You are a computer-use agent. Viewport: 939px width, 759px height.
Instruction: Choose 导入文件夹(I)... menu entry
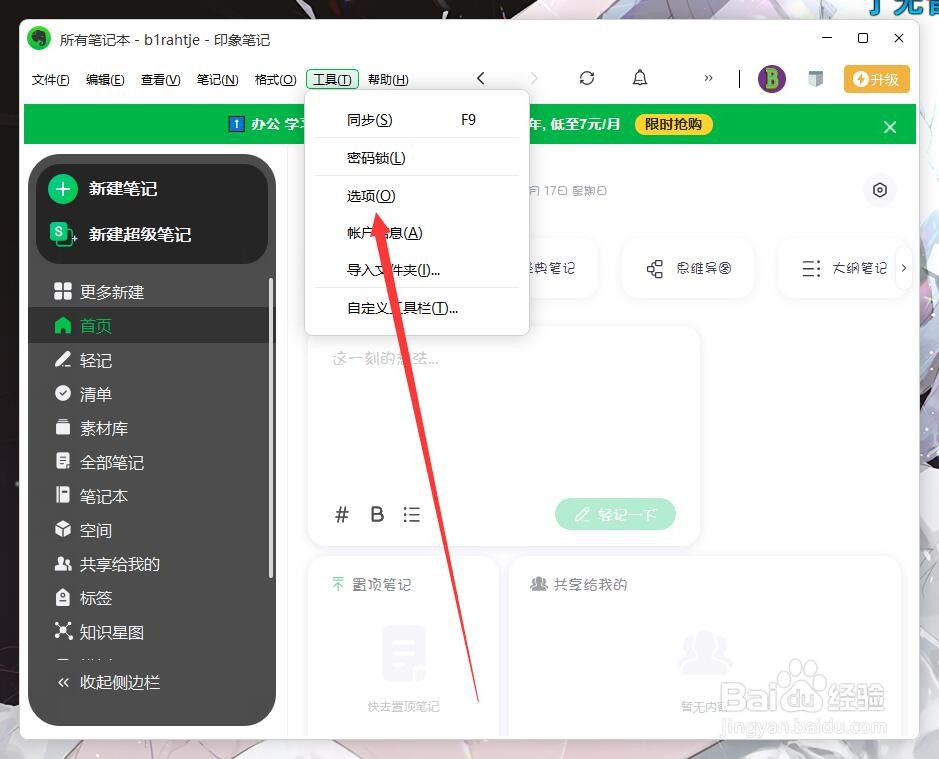[x=417, y=270]
